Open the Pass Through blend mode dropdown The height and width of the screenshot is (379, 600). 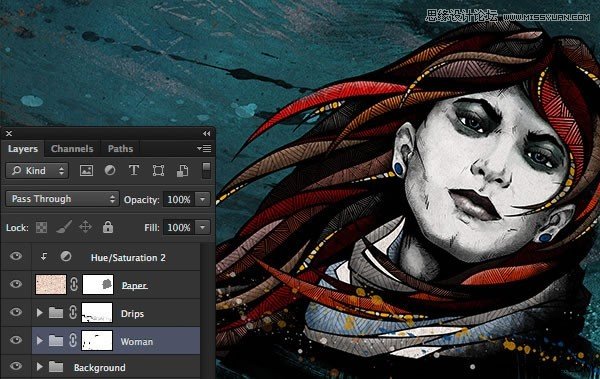point(62,199)
